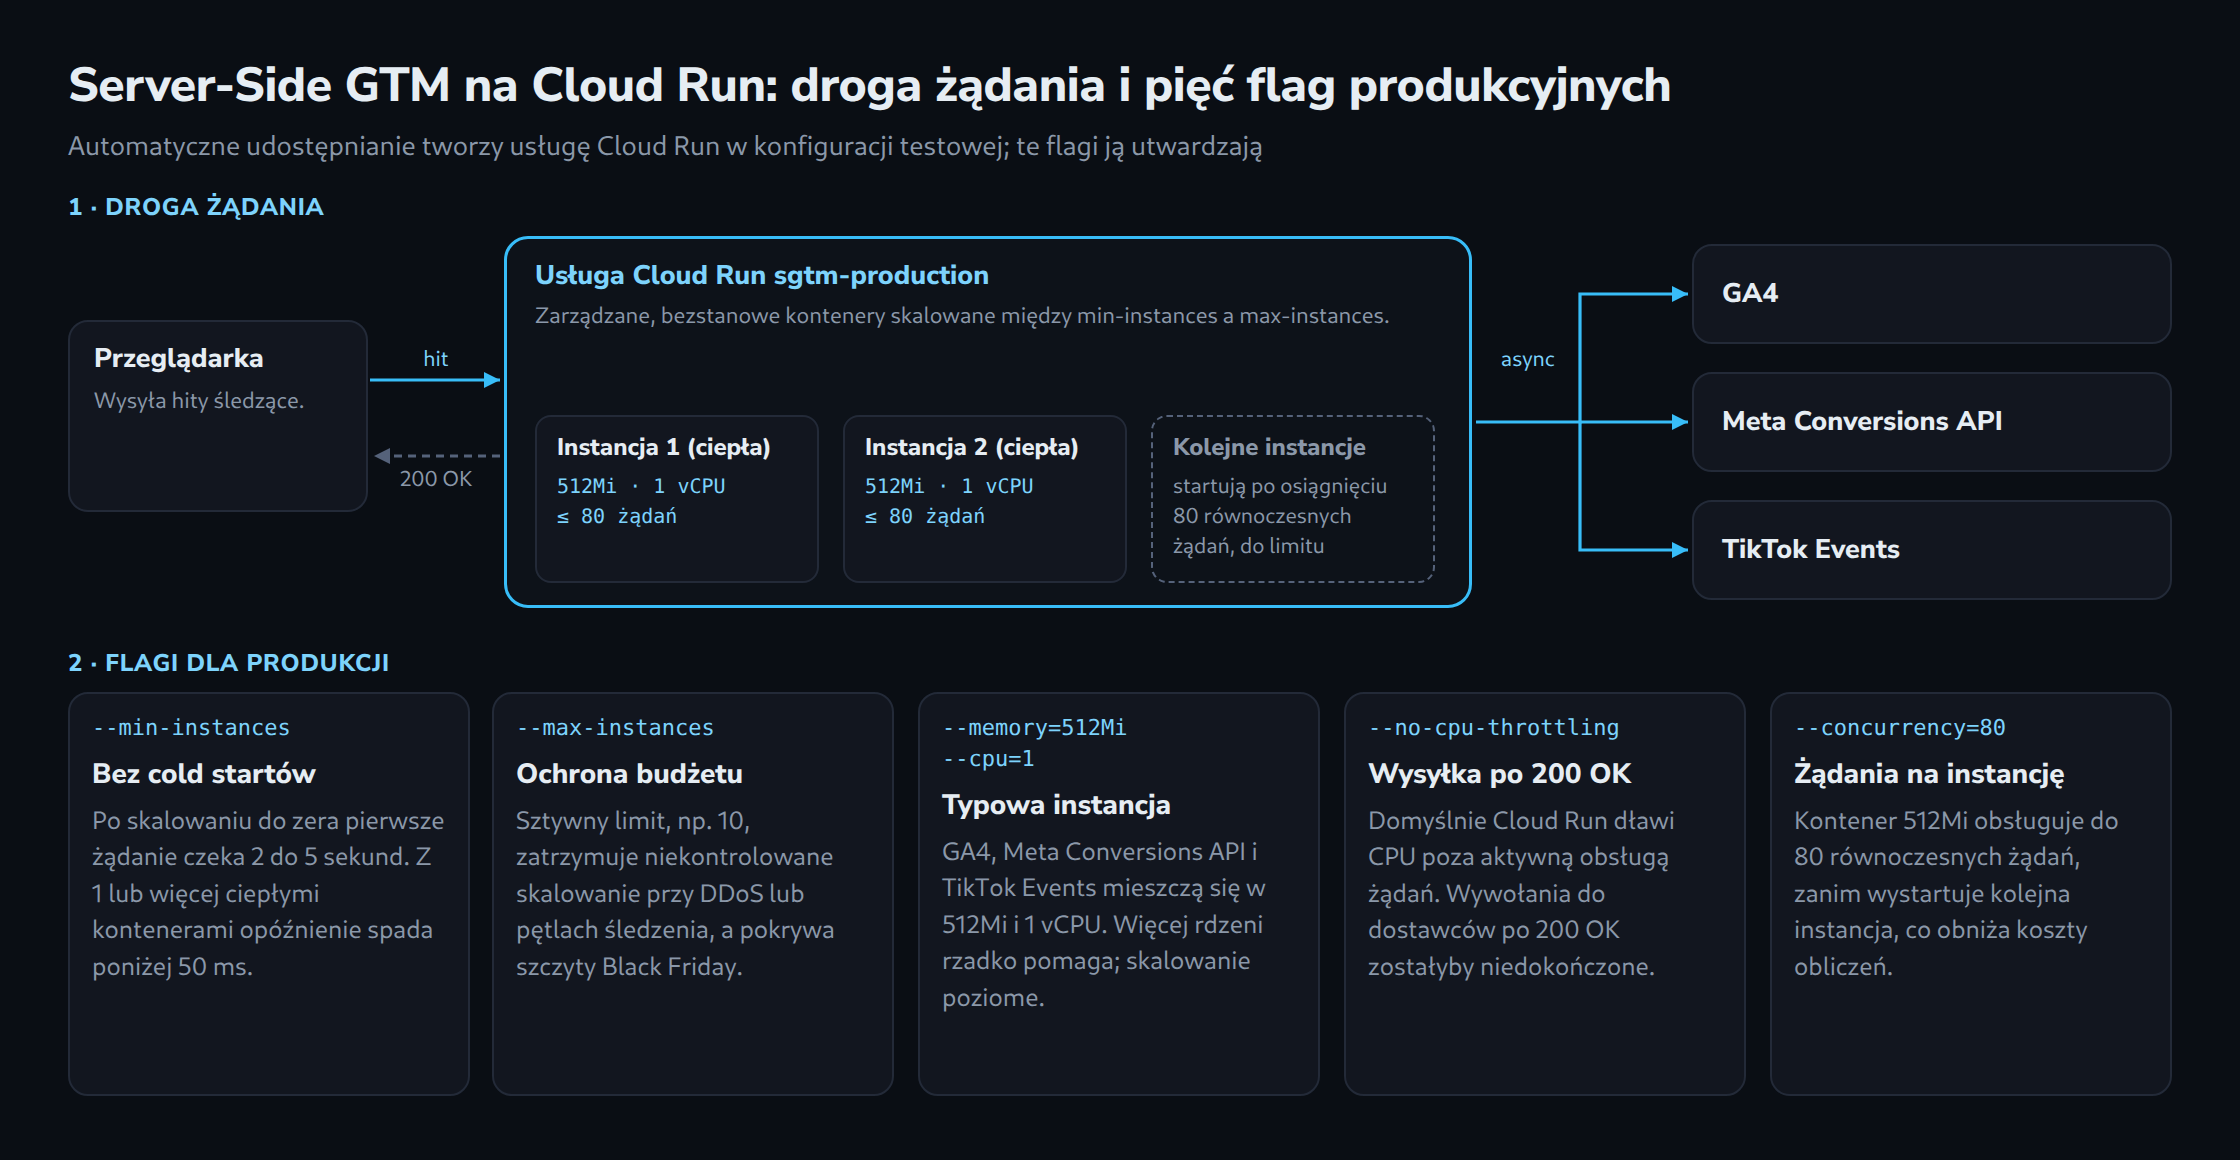Click the 'async' arrow label
The width and height of the screenshot is (2240, 1160).
[1528, 360]
